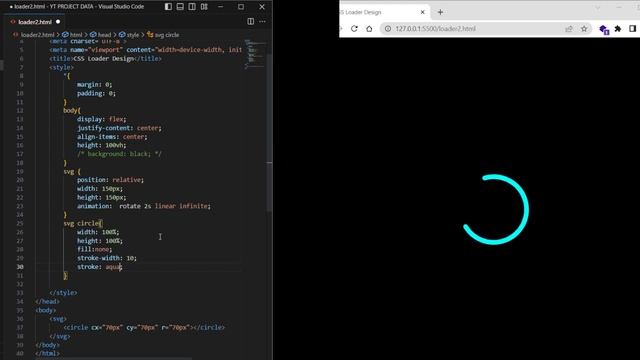Maximize the VS Code window

tap(241, 7)
